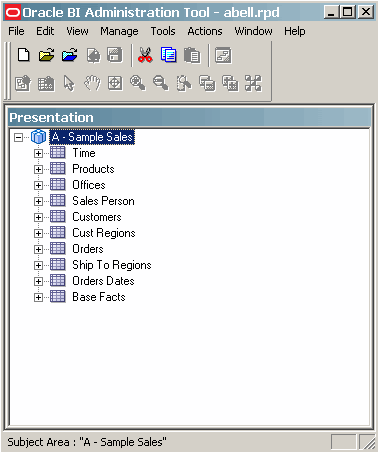The width and height of the screenshot is (378, 452).
Task: Click the Check Global Consistency icon
Action: click(223, 55)
